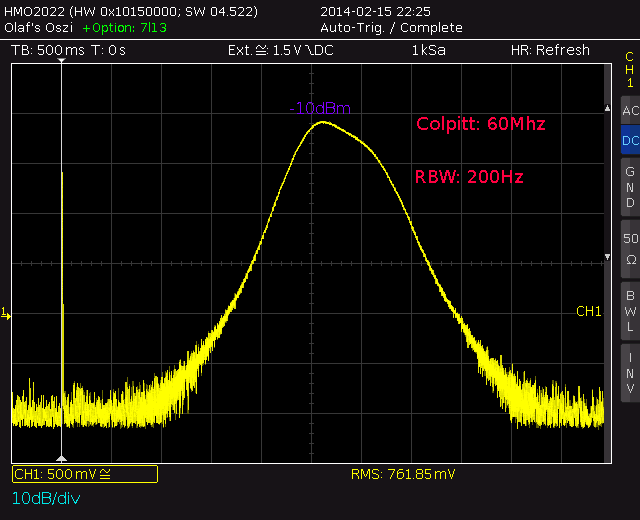Select GND coupling softkey
This screenshot has height=520, width=640.
[630, 187]
